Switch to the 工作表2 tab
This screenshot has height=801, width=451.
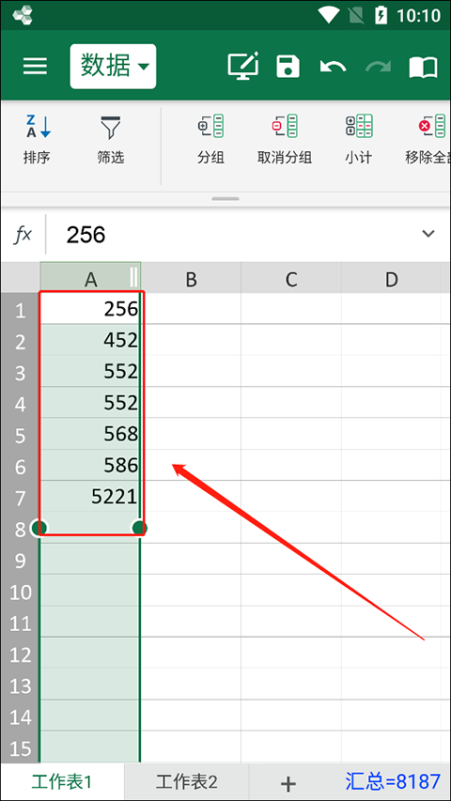186,782
